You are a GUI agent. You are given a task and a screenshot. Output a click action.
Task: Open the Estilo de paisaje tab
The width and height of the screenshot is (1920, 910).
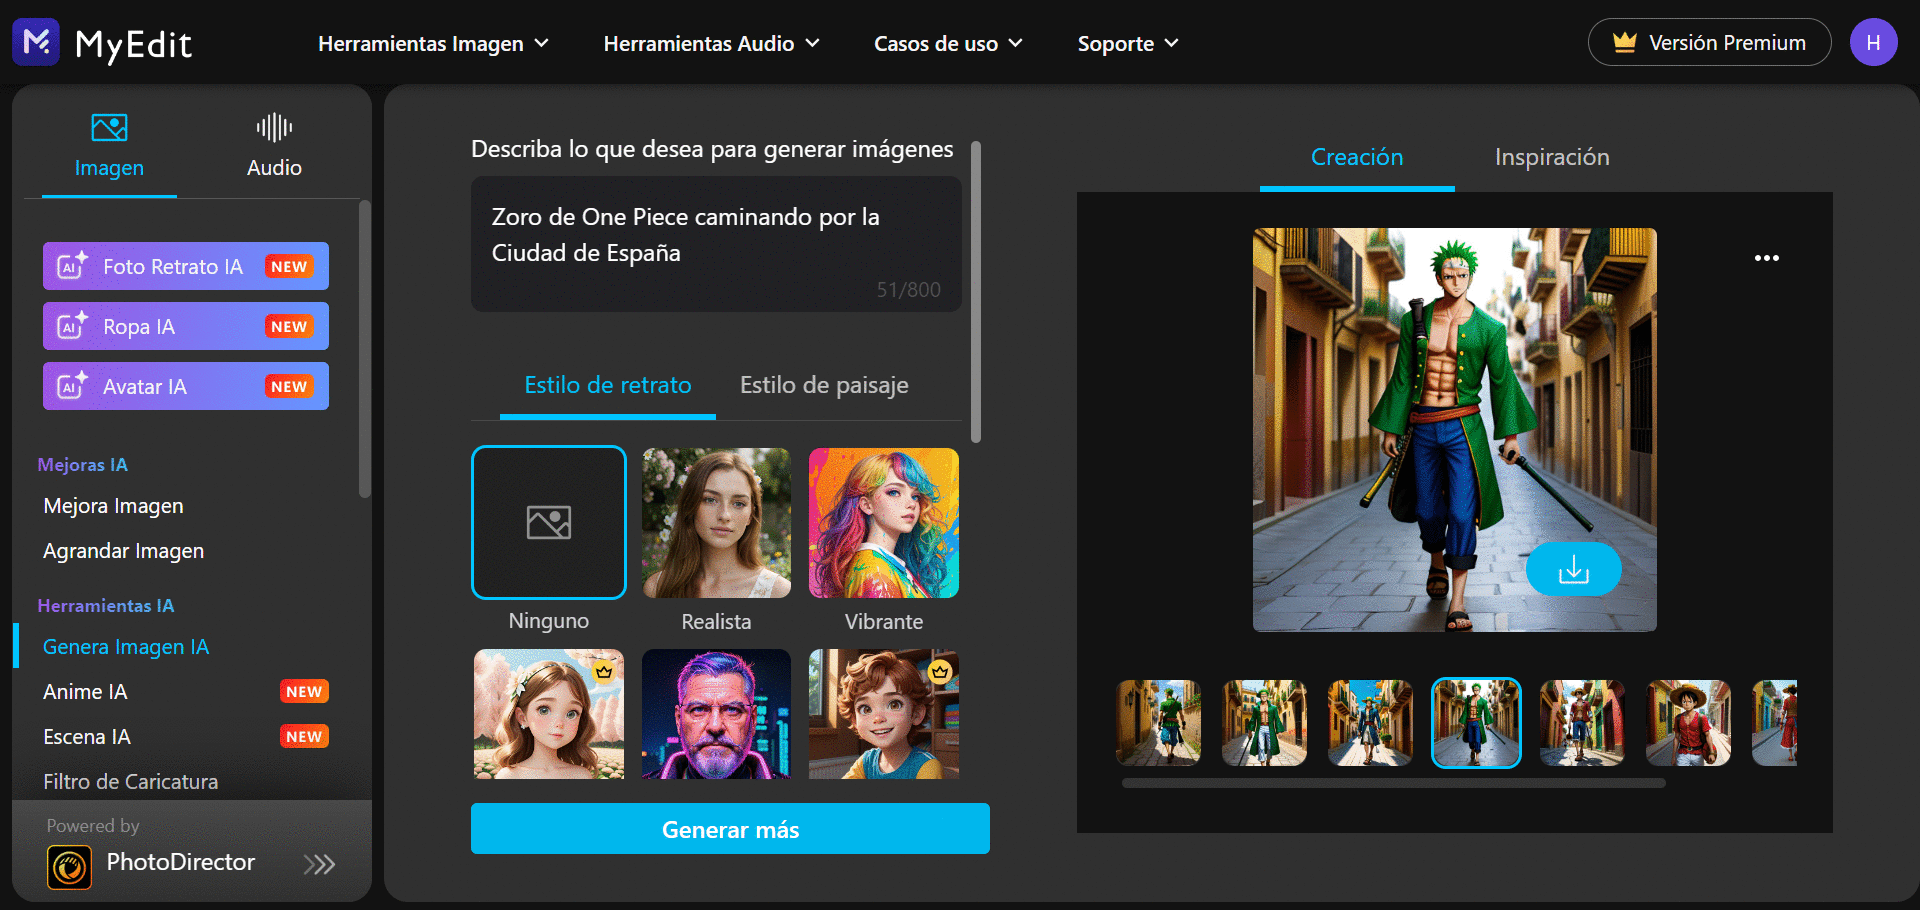823,384
